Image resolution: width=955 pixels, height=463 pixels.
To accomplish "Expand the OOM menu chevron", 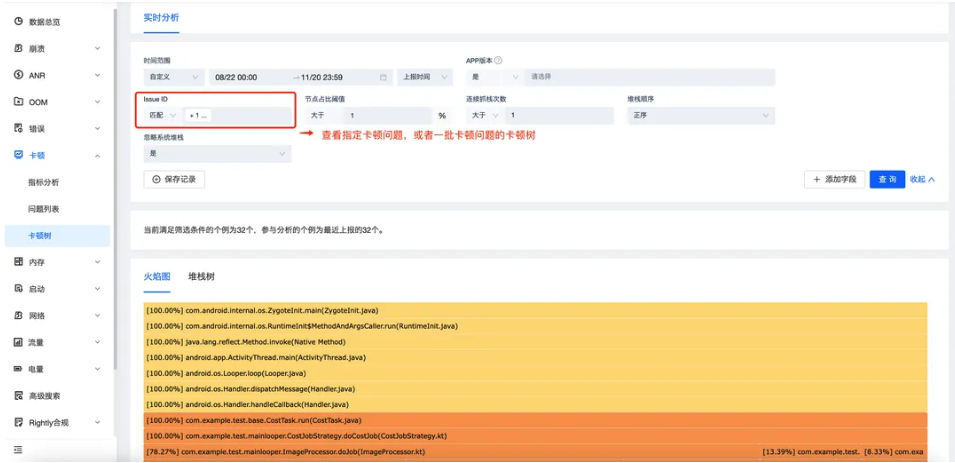I will coord(97,102).
